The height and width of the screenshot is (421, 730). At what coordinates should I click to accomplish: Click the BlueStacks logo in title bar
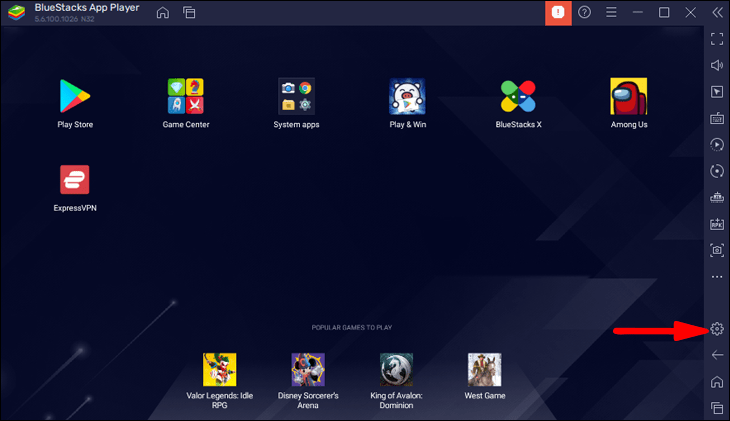17,13
